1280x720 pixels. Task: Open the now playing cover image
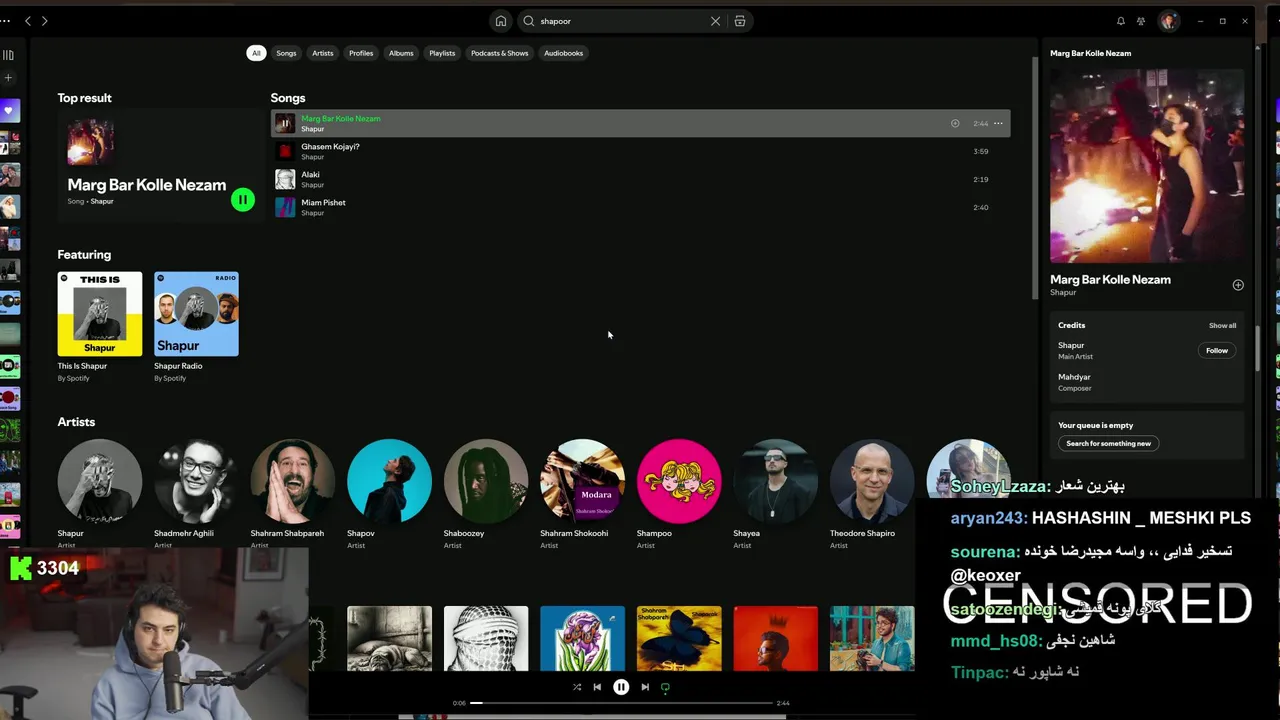coord(1147,166)
